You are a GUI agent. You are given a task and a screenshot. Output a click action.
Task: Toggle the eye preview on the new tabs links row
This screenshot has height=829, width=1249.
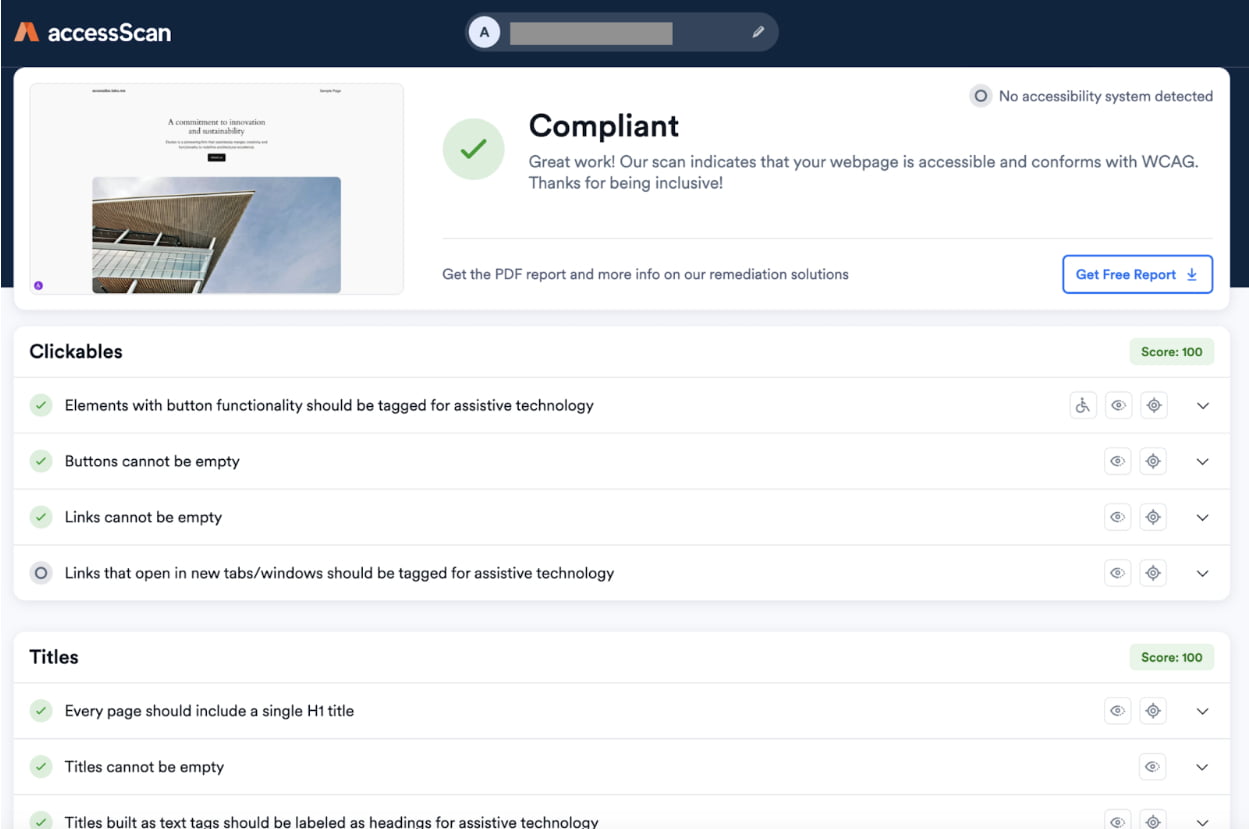pos(1118,573)
